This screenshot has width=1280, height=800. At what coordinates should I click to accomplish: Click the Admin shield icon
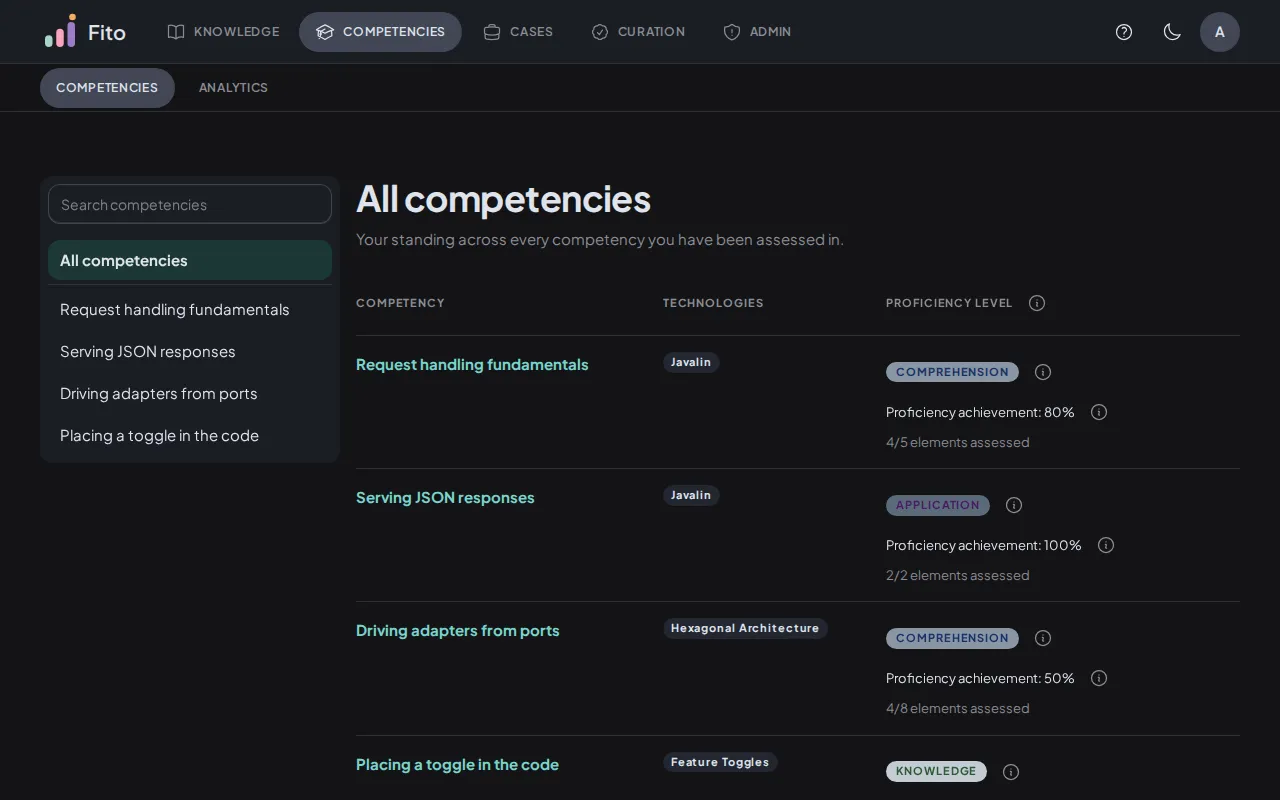click(732, 32)
